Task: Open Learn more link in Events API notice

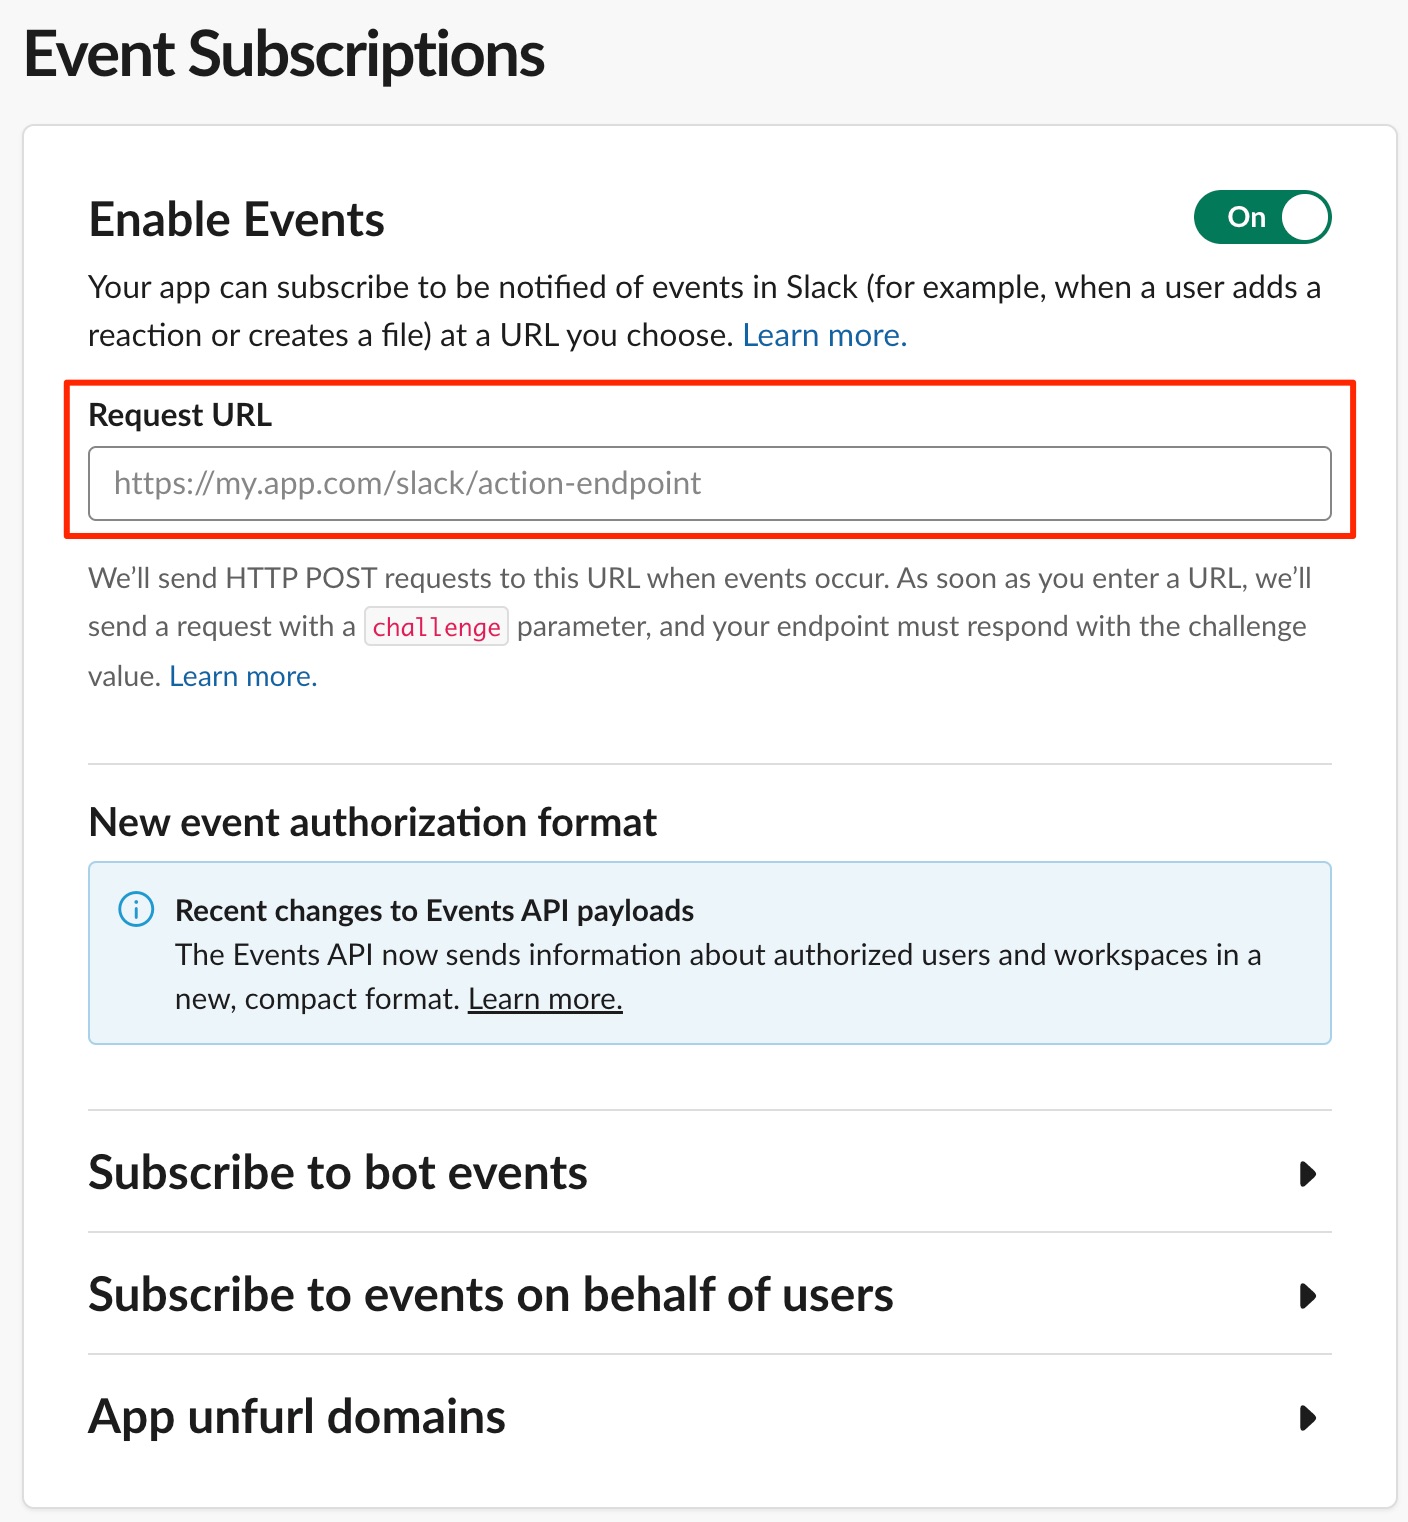Action: pyautogui.click(x=545, y=999)
